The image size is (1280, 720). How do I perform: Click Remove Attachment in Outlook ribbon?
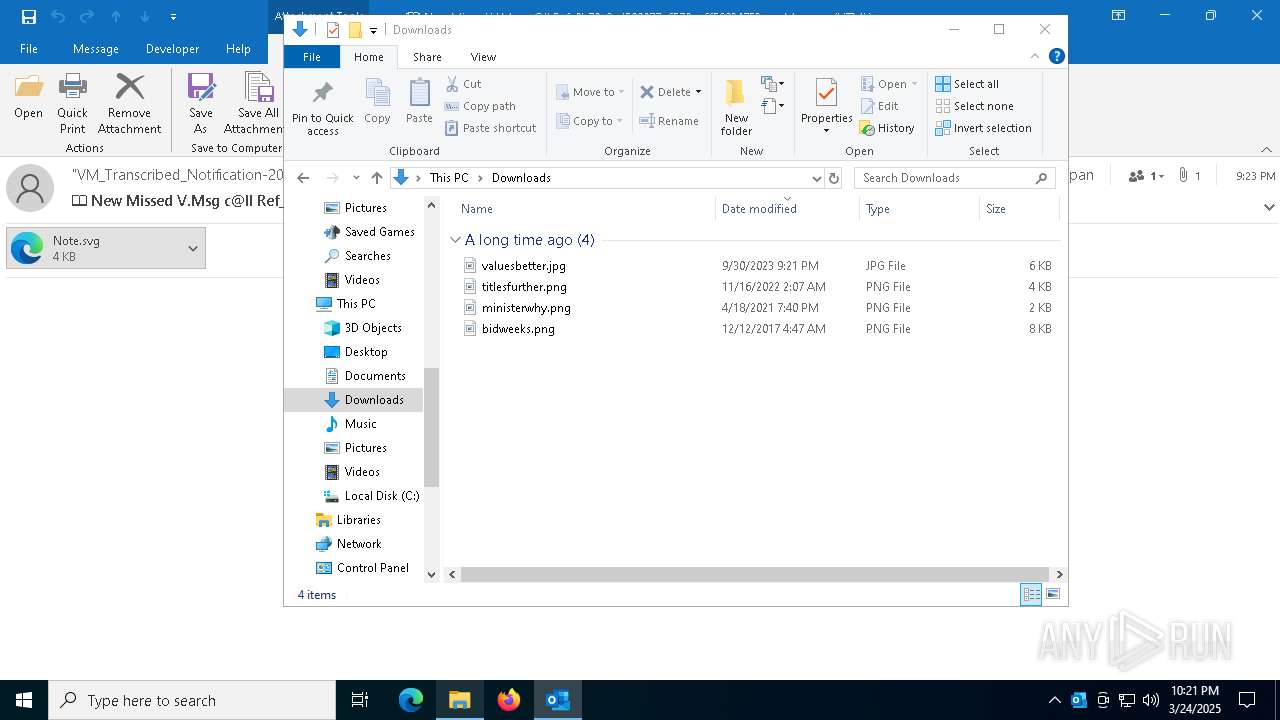129,103
